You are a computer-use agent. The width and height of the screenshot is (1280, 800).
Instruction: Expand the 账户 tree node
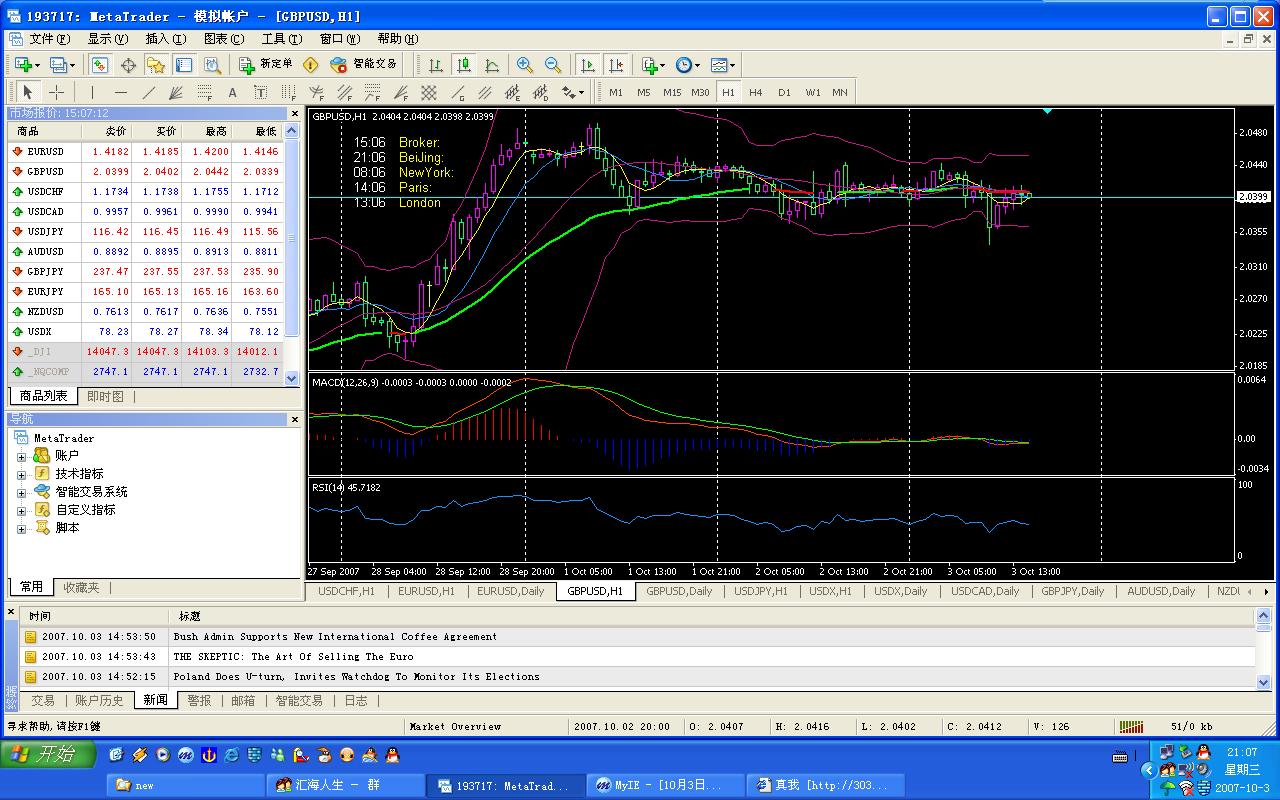[x=21, y=456]
